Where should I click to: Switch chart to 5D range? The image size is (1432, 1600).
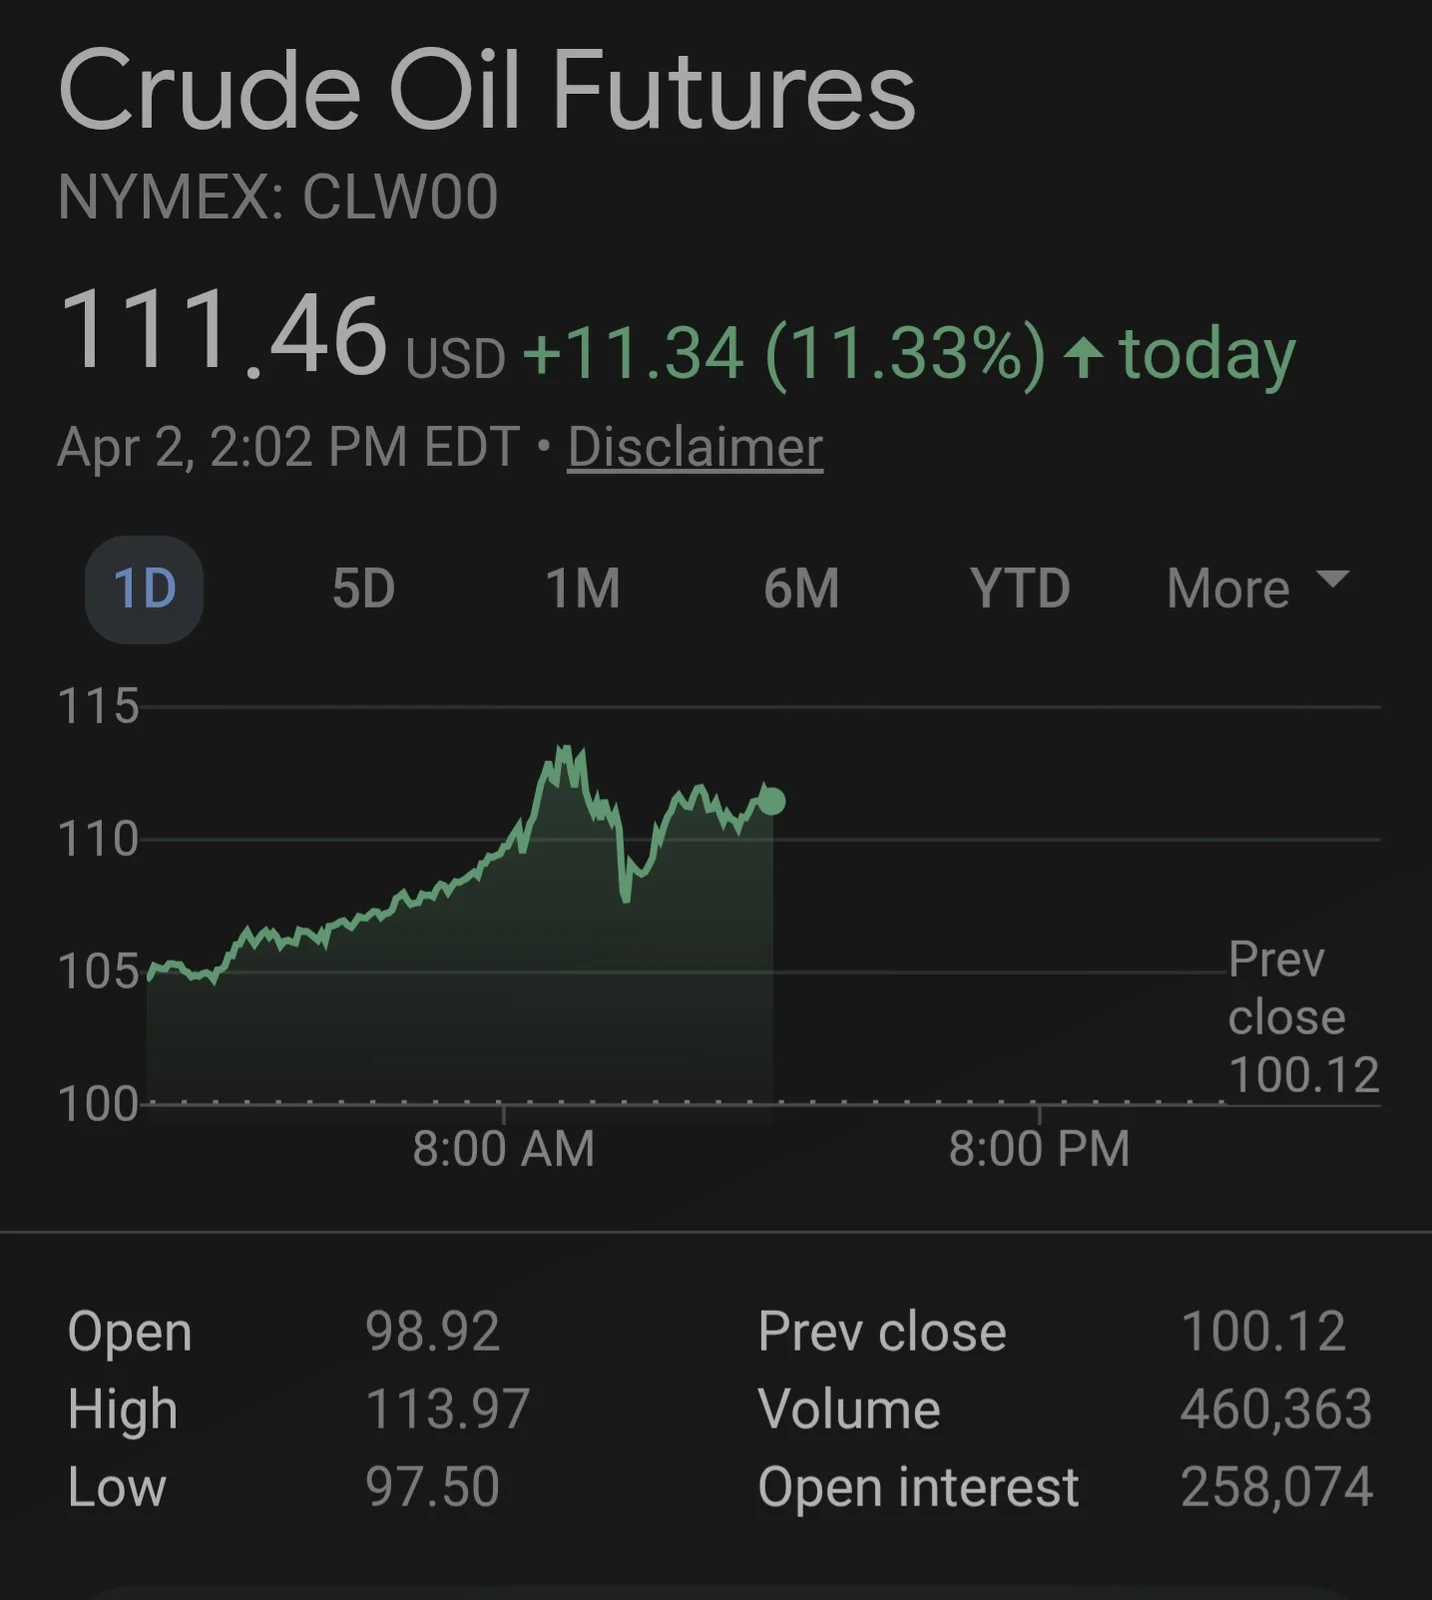point(363,589)
